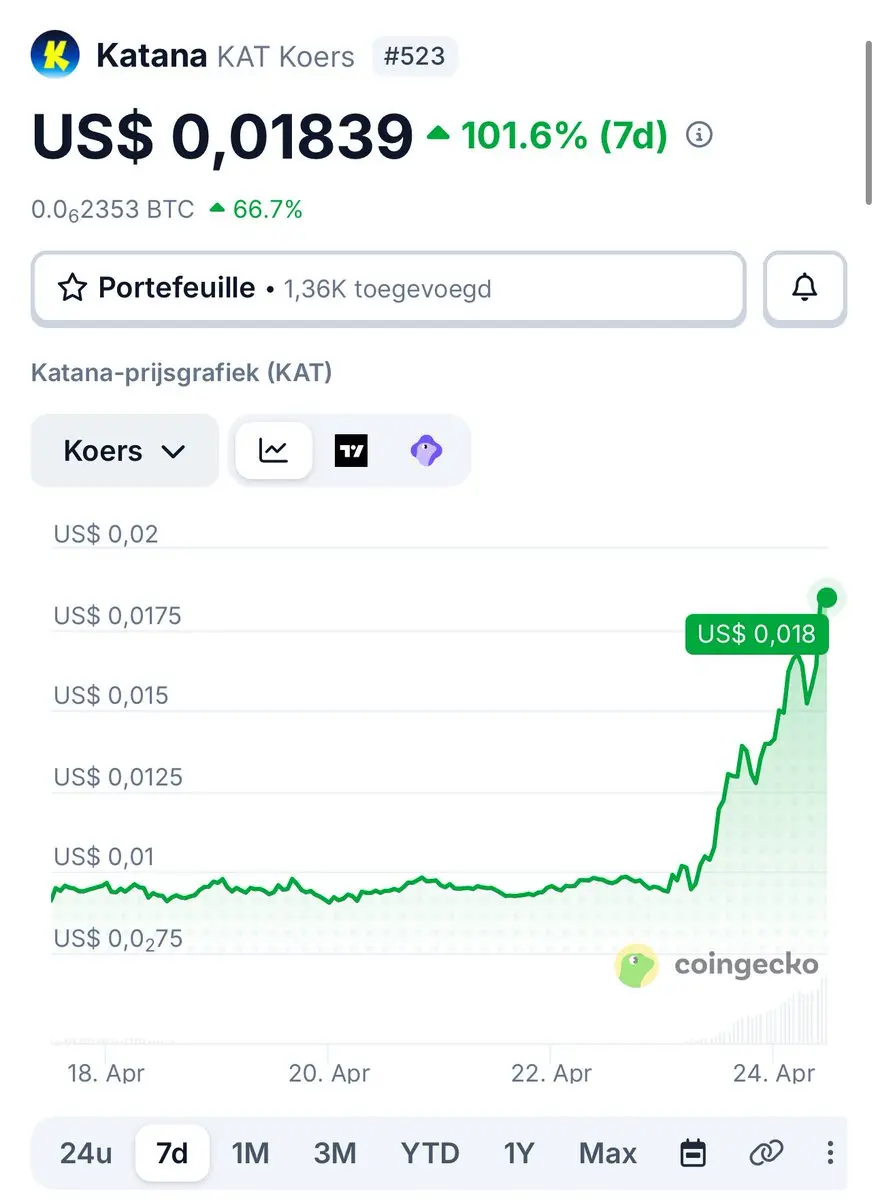The width and height of the screenshot is (878, 1200).
Task: Copy chart link with chain icon
Action: (766, 1153)
